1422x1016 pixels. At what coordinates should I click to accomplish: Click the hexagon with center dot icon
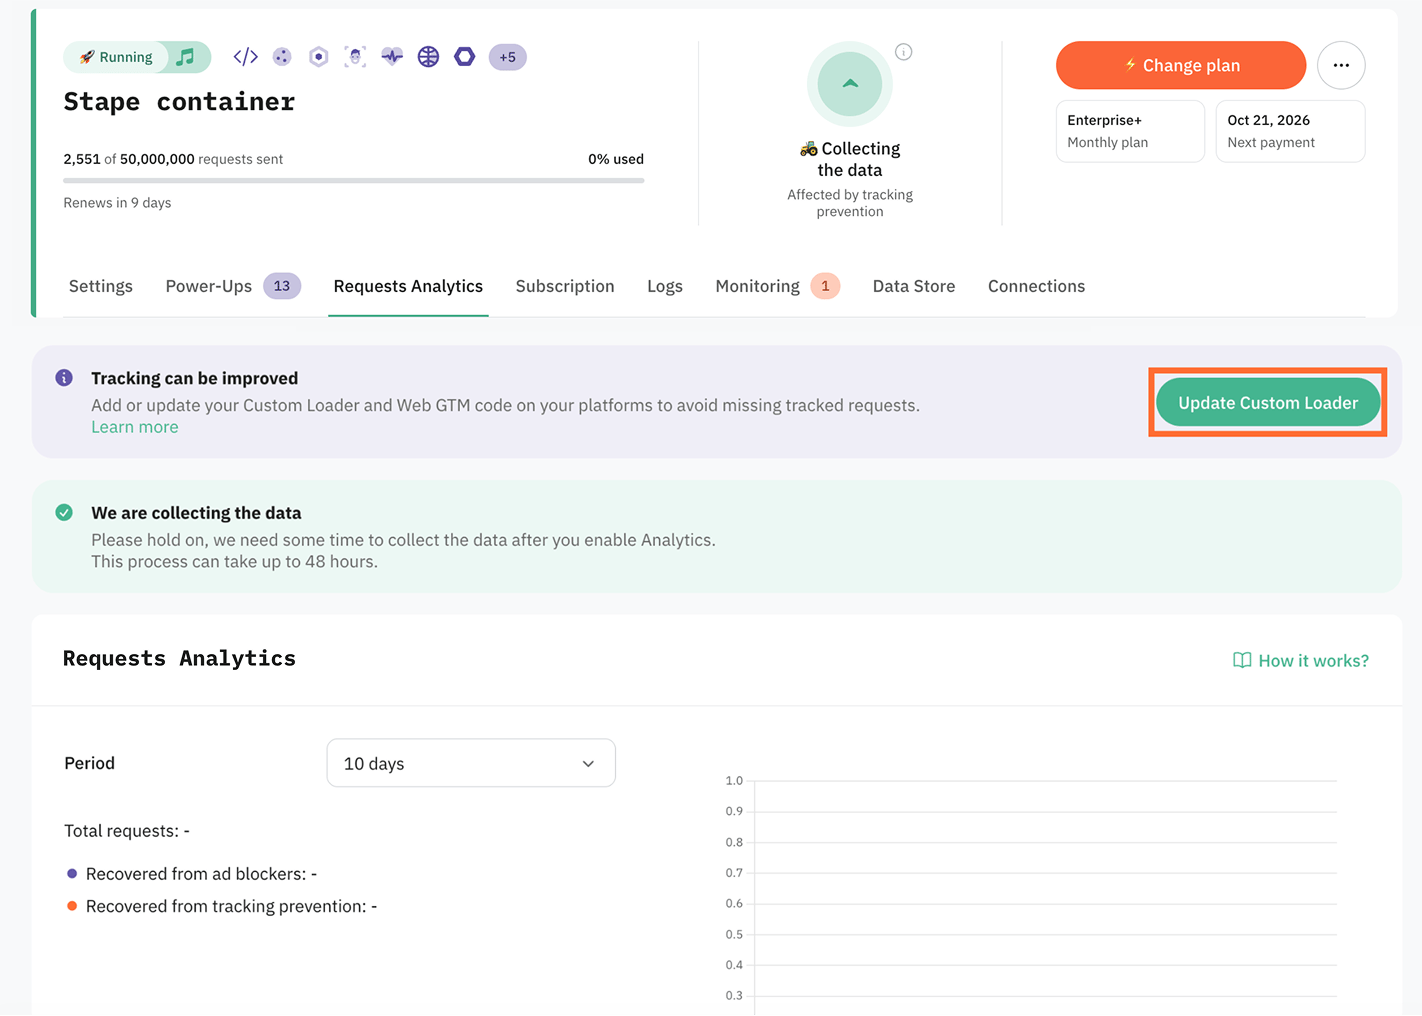[319, 57]
